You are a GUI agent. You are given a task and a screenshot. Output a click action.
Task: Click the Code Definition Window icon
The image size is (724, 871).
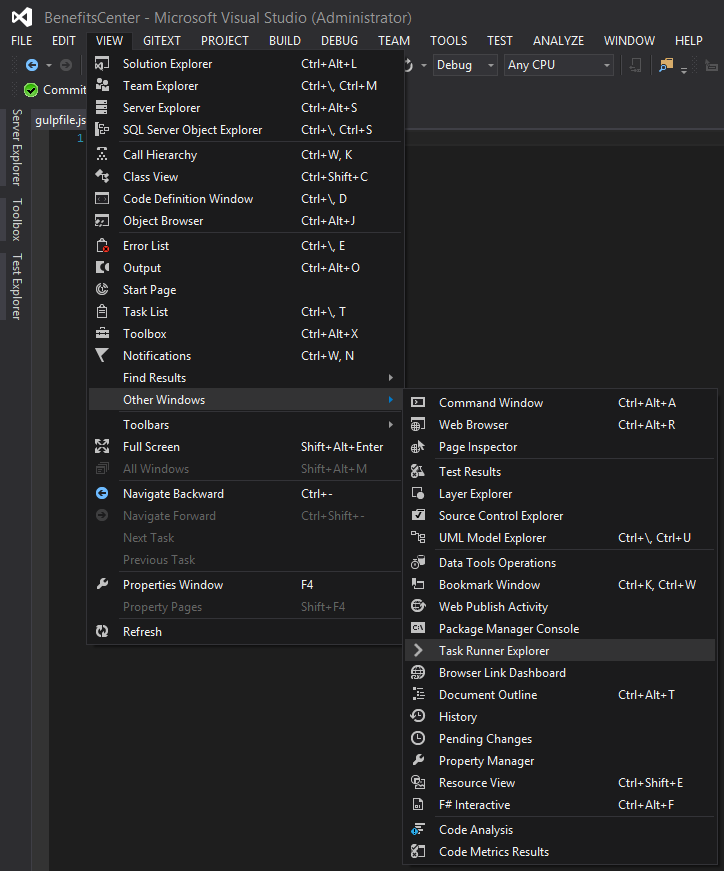click(x=102, y=198)
